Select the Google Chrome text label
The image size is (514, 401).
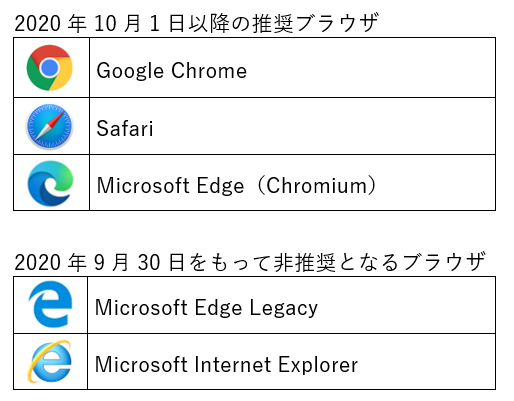pyautogui.click(x=172, y=71)
